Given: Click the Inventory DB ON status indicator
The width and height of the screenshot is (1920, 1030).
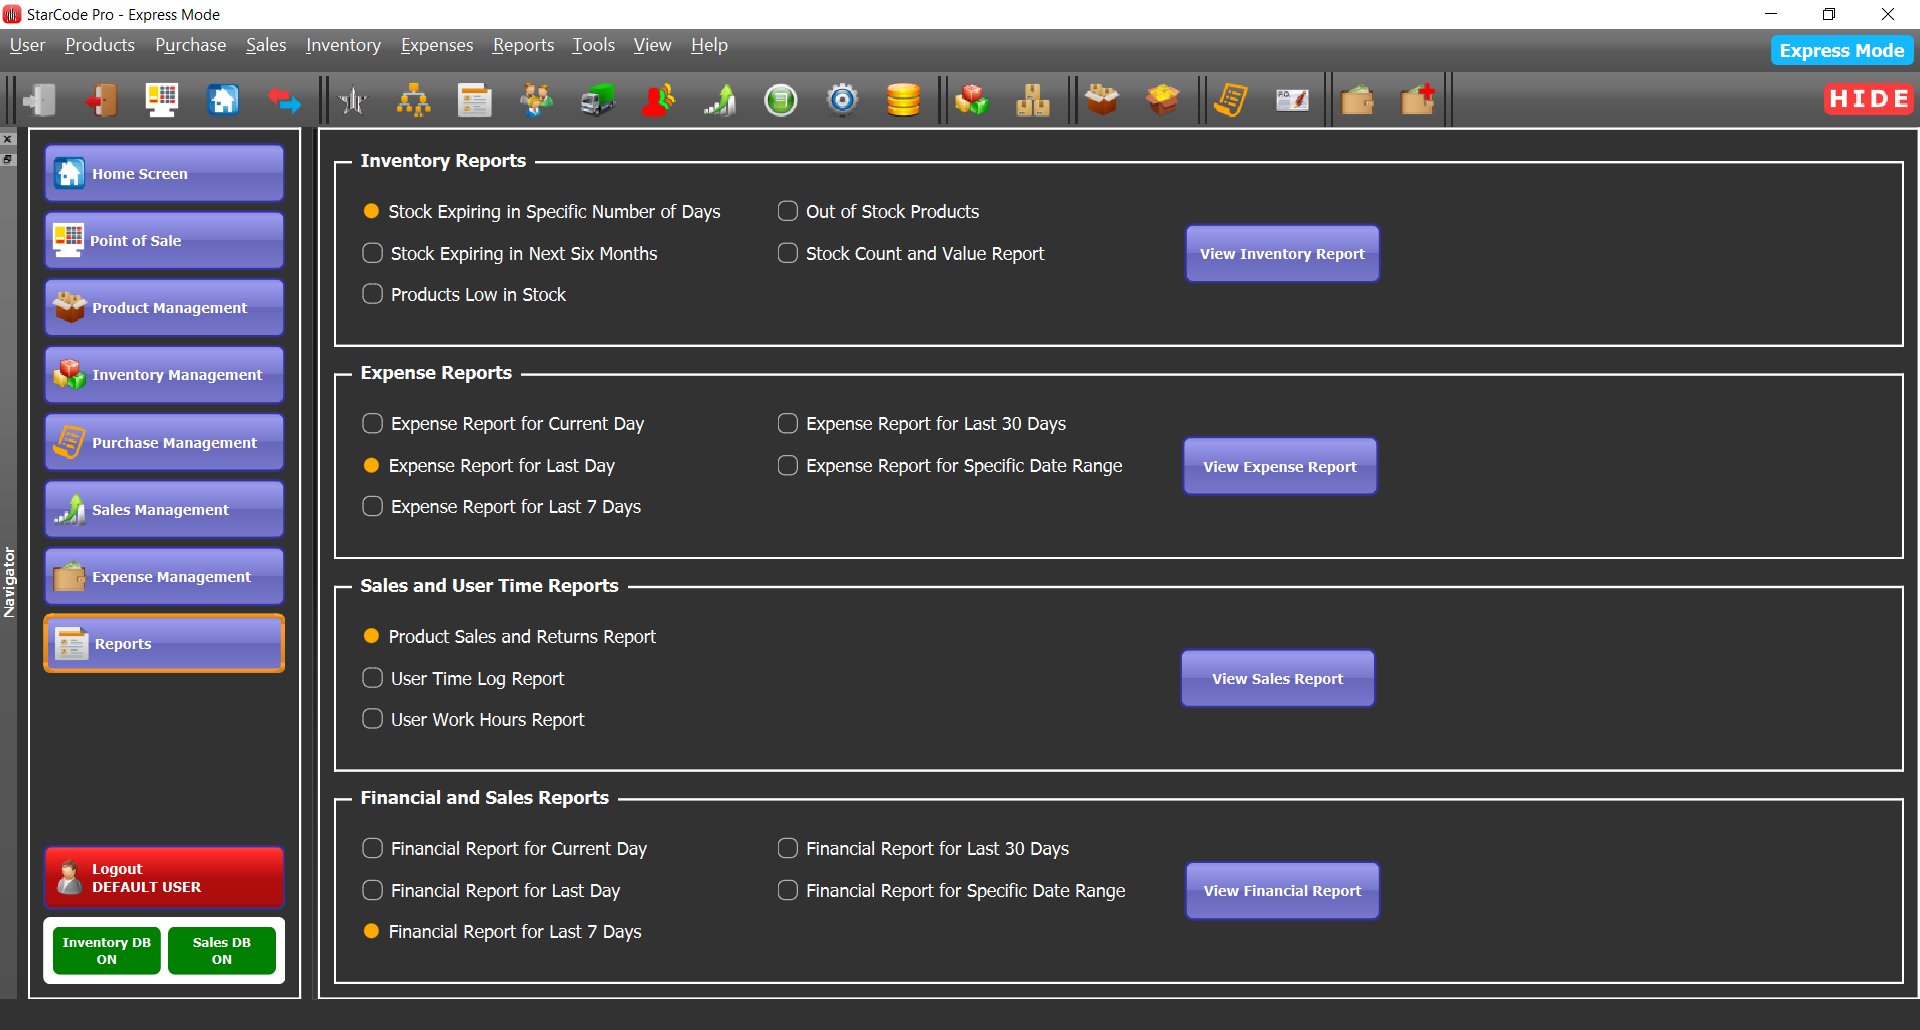Looking at the screenshot, I should (x=105, y=950).
